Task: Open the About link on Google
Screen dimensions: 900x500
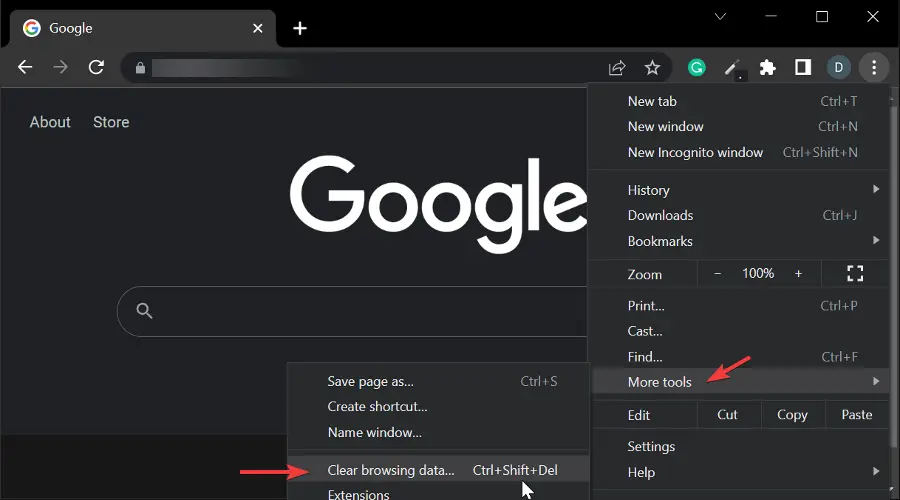Action: pyautogui.click(x=50, y=122)
